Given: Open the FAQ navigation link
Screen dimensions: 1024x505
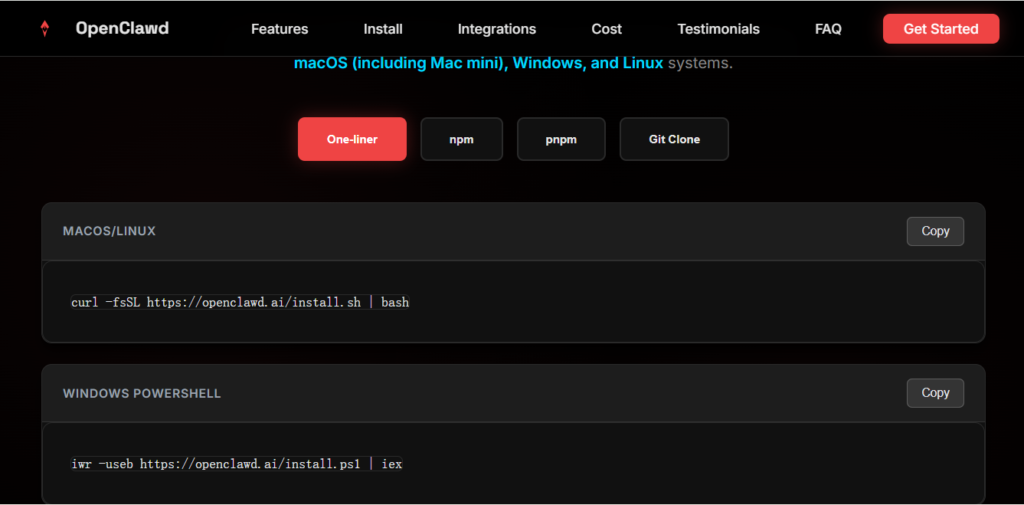Looking at the screenshot, I should click(x=828, y=29).
